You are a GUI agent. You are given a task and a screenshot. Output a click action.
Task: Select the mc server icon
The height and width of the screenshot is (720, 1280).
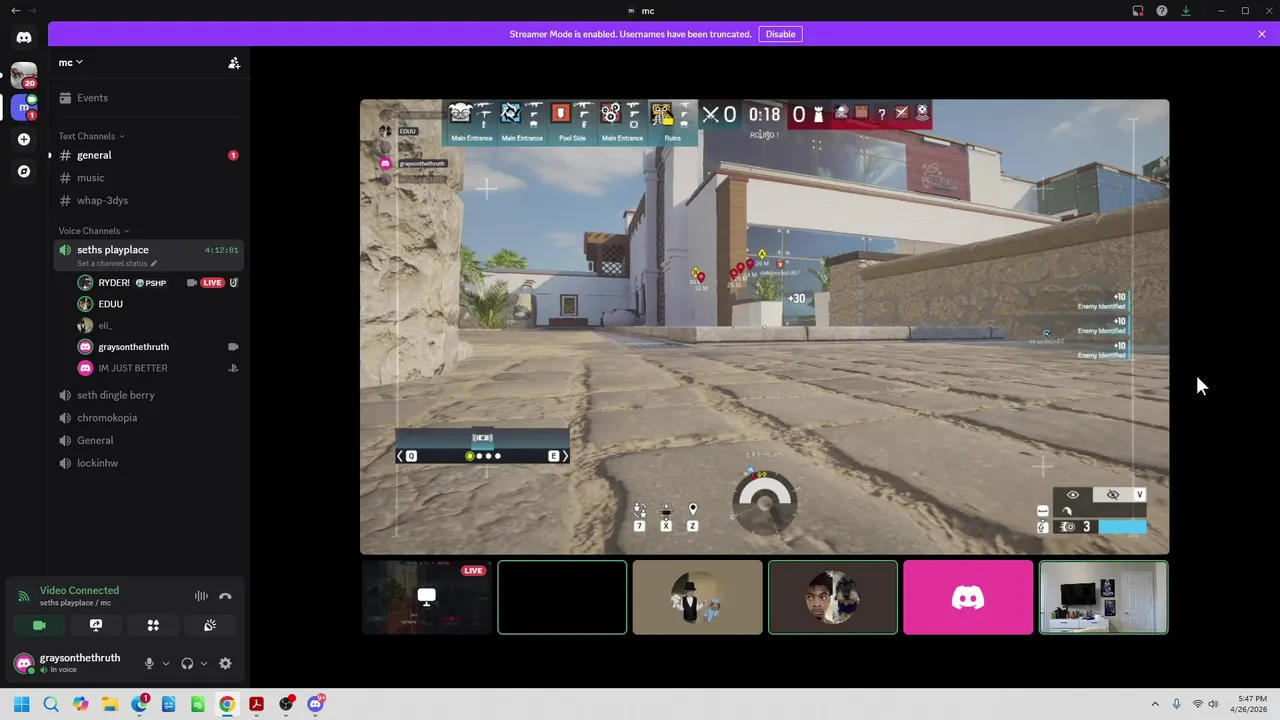tap(24, 106)
